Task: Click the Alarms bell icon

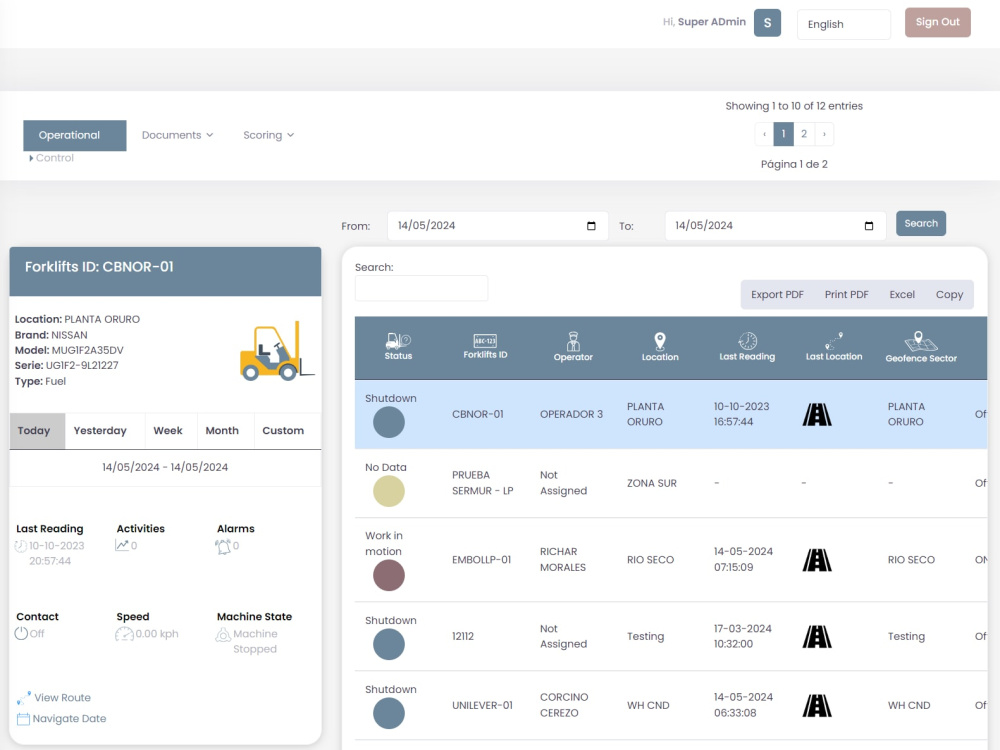Action: point(223,547)
